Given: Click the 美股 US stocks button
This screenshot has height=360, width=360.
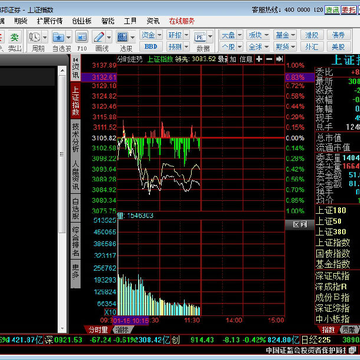Looking at the screenshot, I should pyautogui.click(x=339, y=46).
